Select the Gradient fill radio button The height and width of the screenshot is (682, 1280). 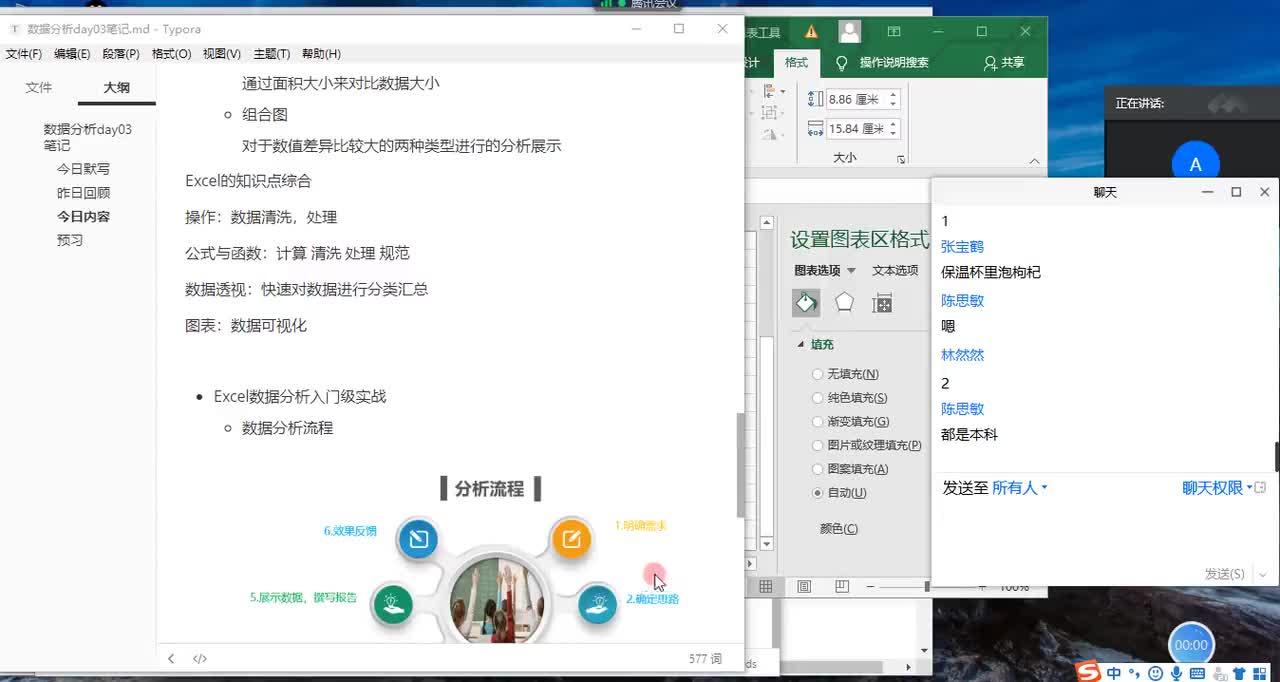818,422
